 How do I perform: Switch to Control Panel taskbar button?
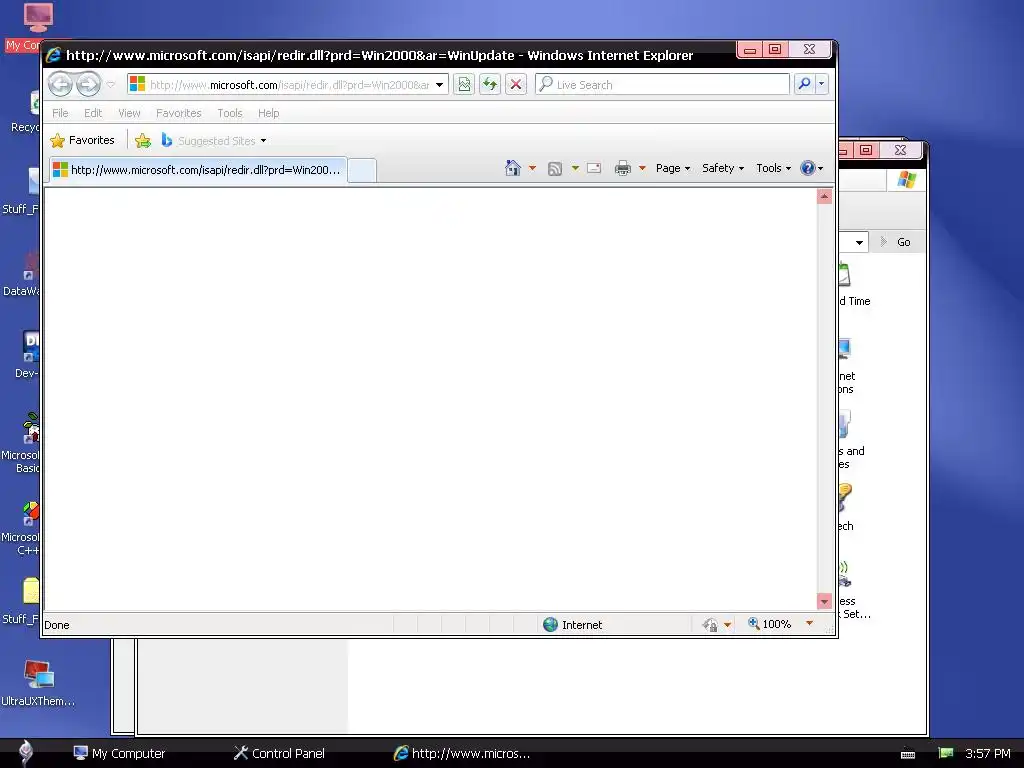(x=280, y=754)
